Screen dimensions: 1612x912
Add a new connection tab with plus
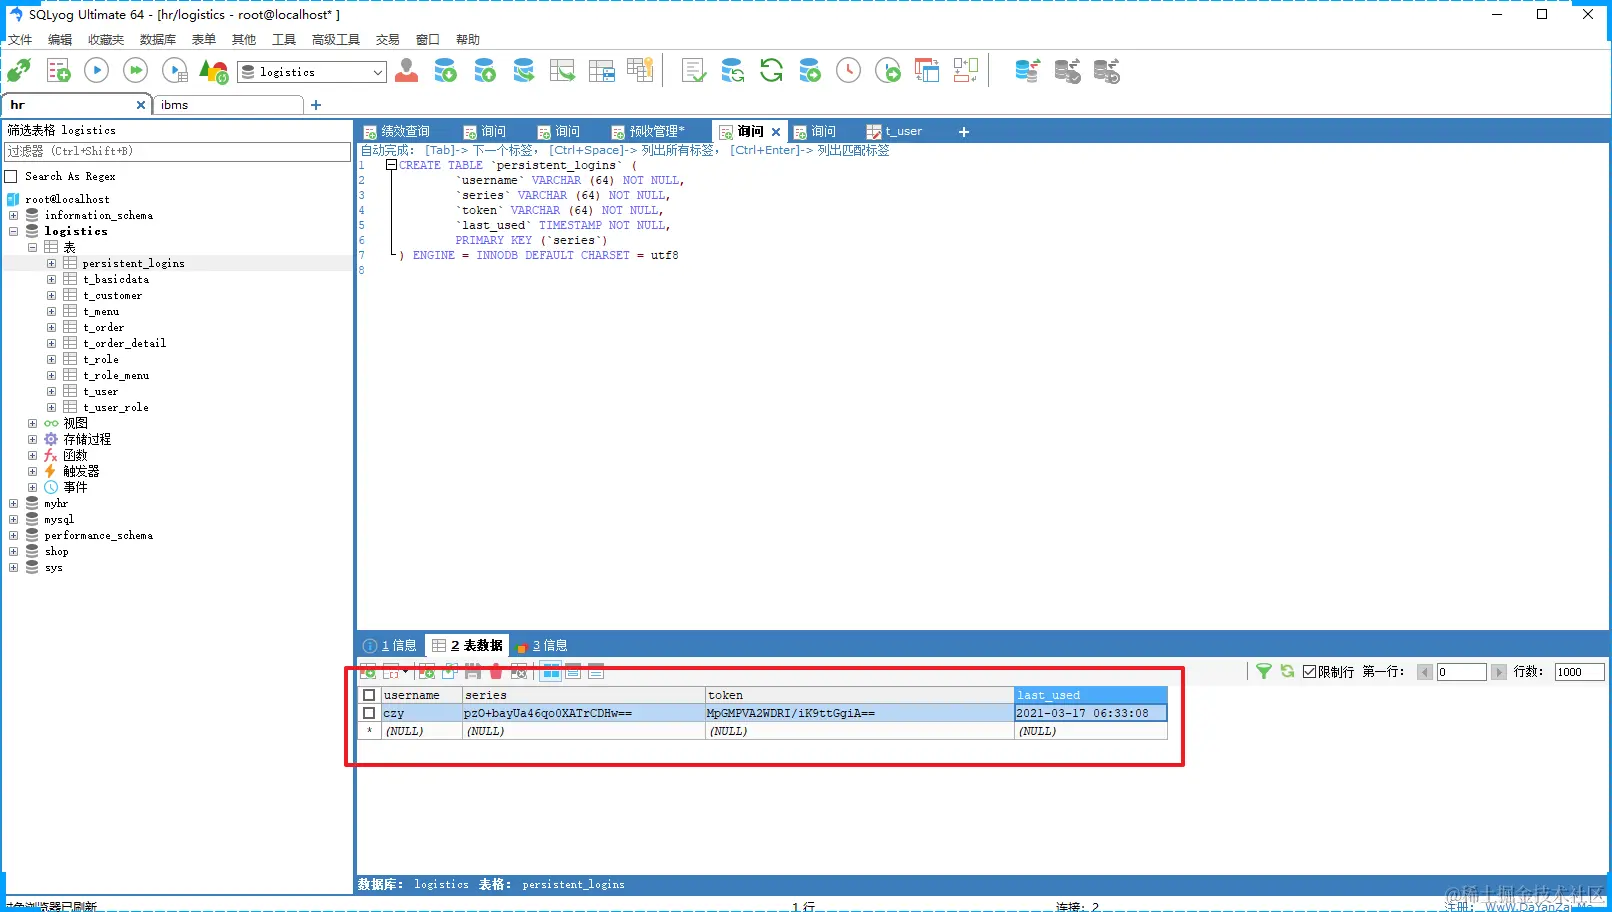[x=316, y=105]
